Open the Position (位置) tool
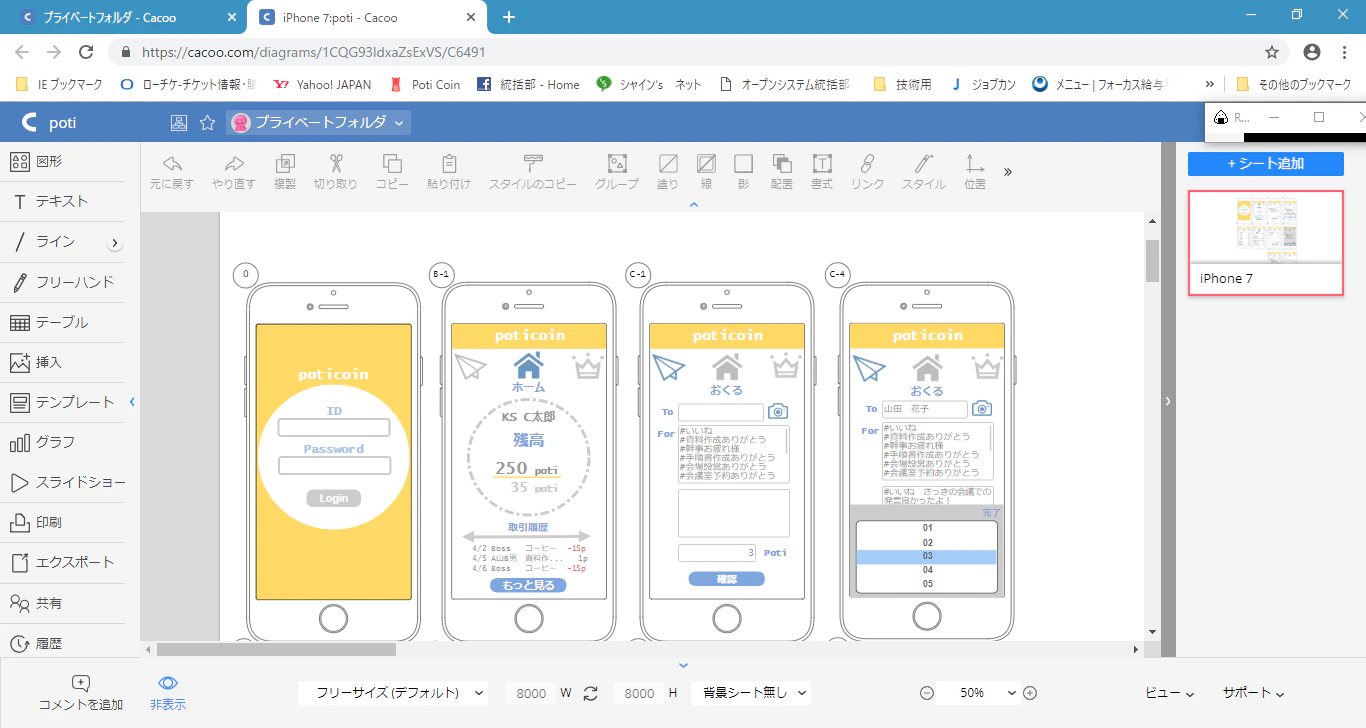 (974, 171)
